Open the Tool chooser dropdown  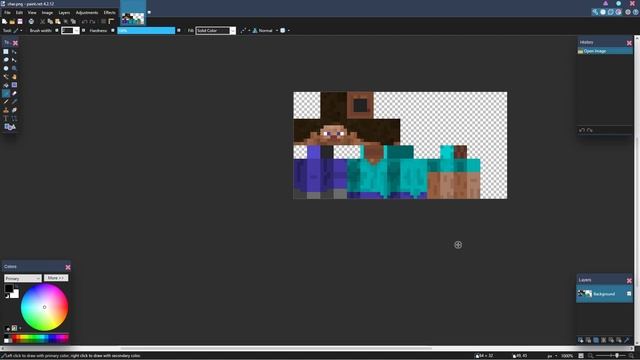[18, 31]
